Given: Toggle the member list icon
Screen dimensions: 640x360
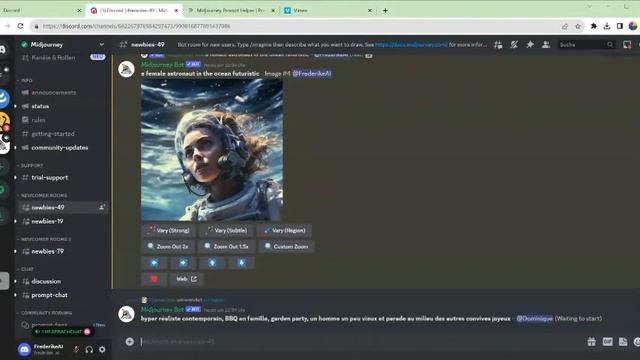Looking at the screenshot, I should pos(546,45).
